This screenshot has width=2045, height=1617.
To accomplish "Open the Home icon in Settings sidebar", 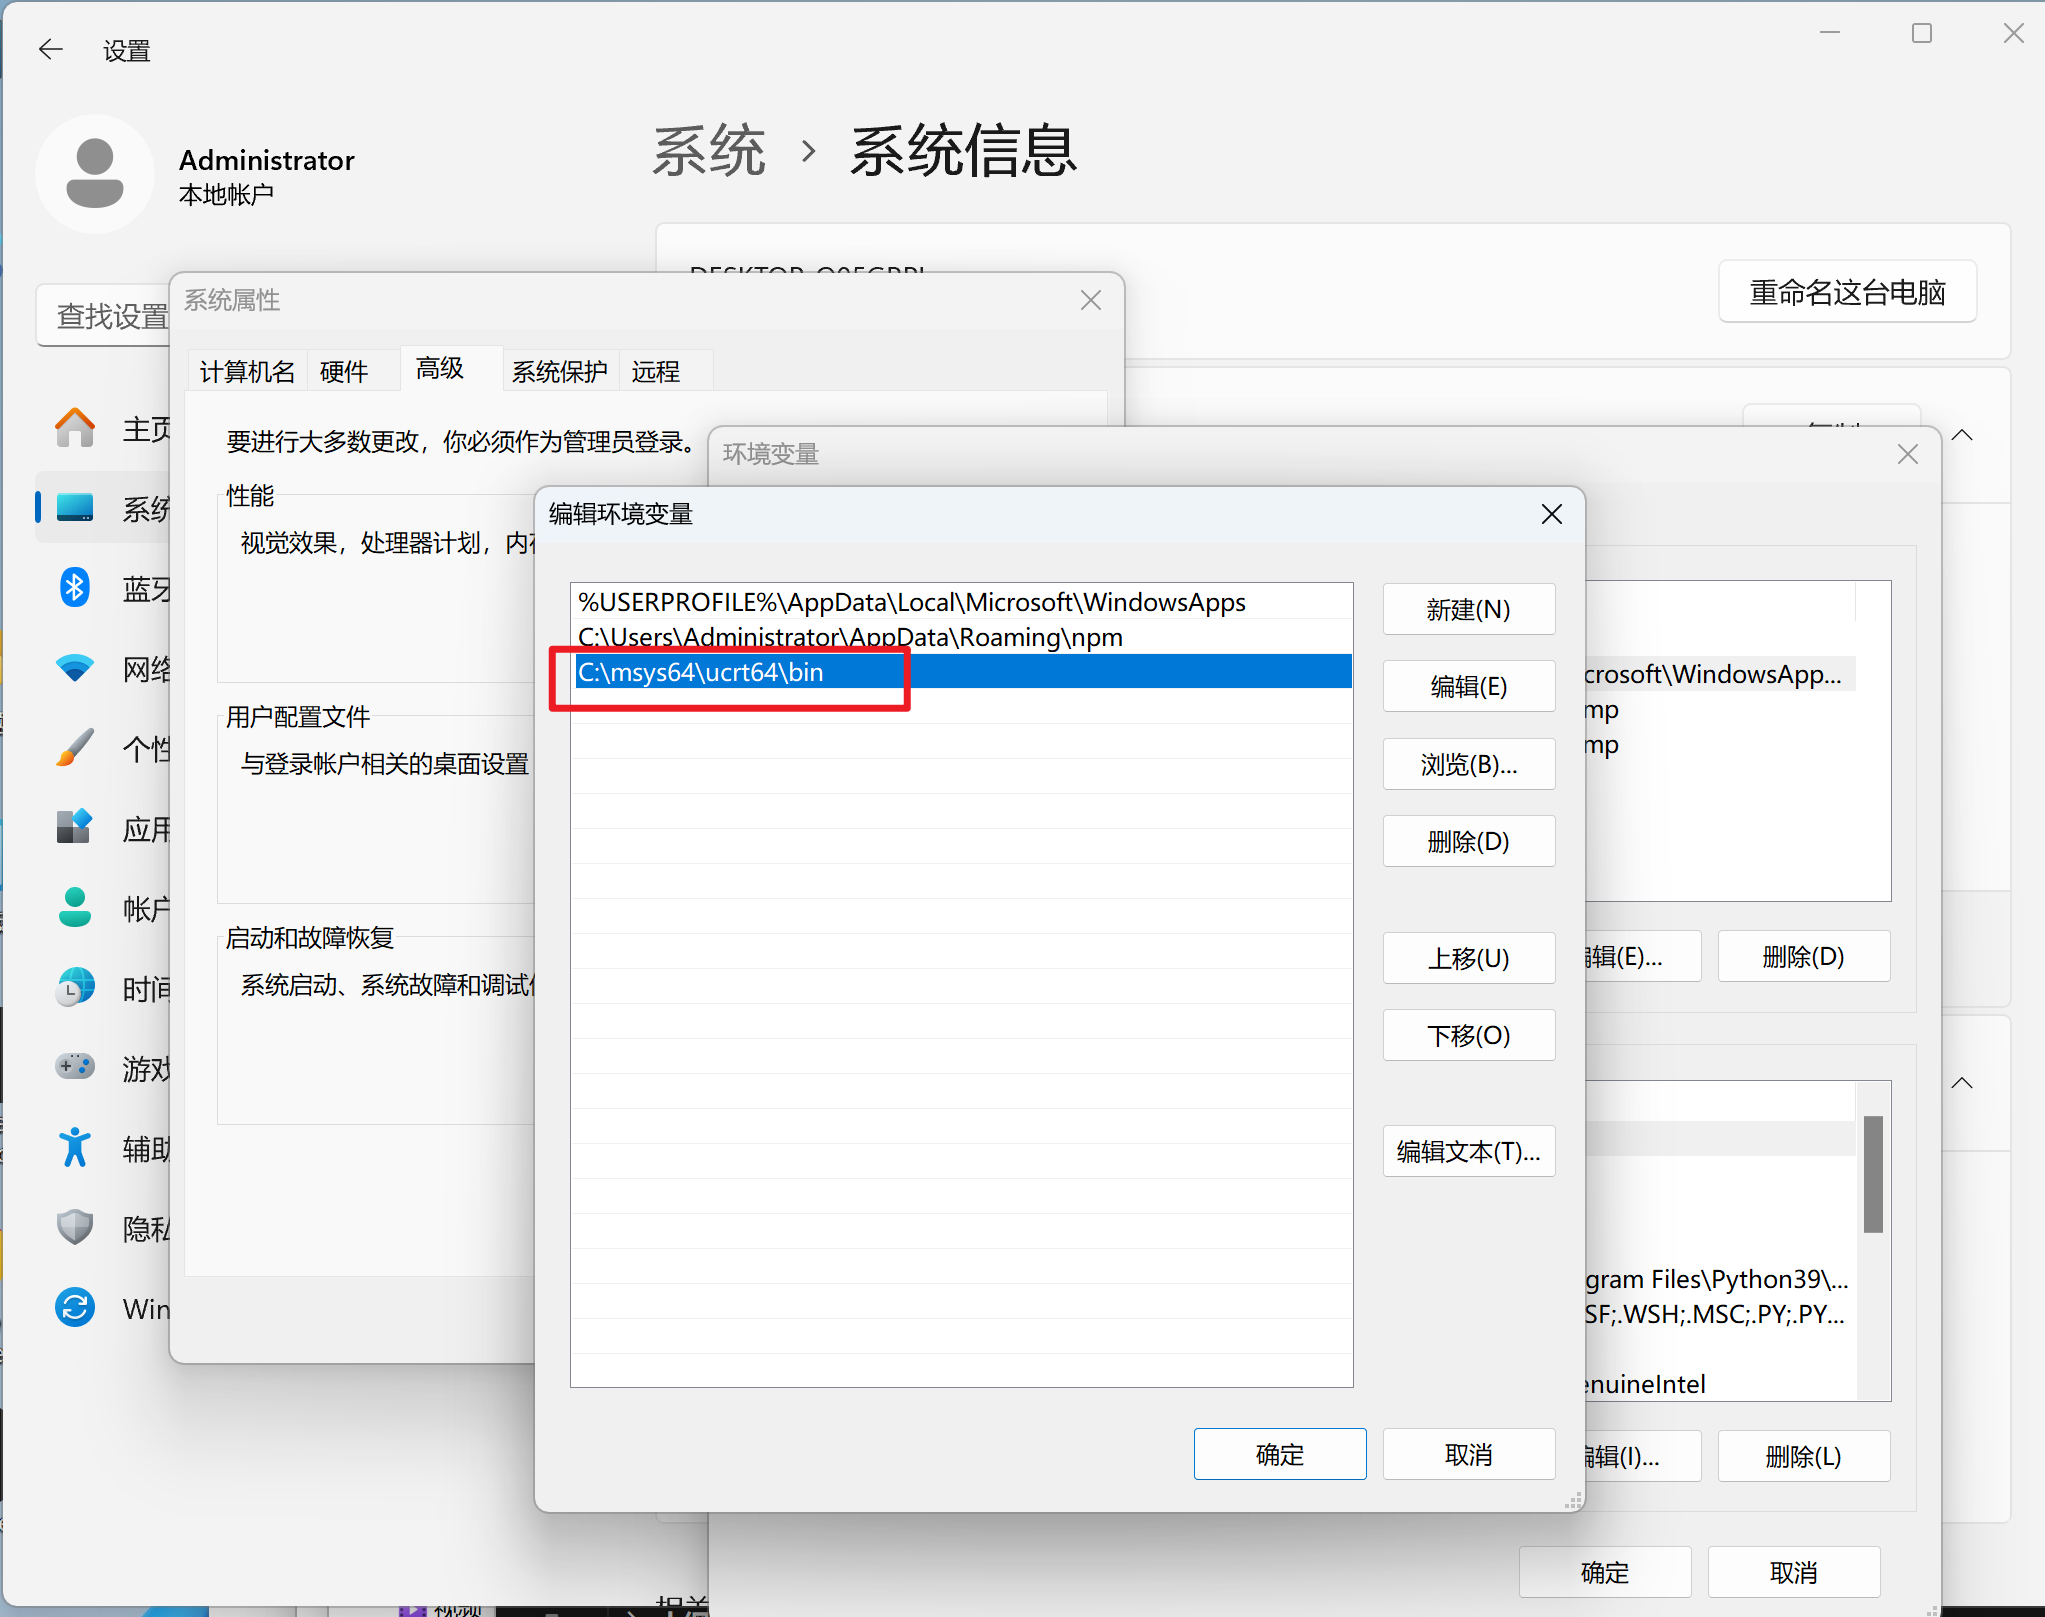I will coord(75,428).
